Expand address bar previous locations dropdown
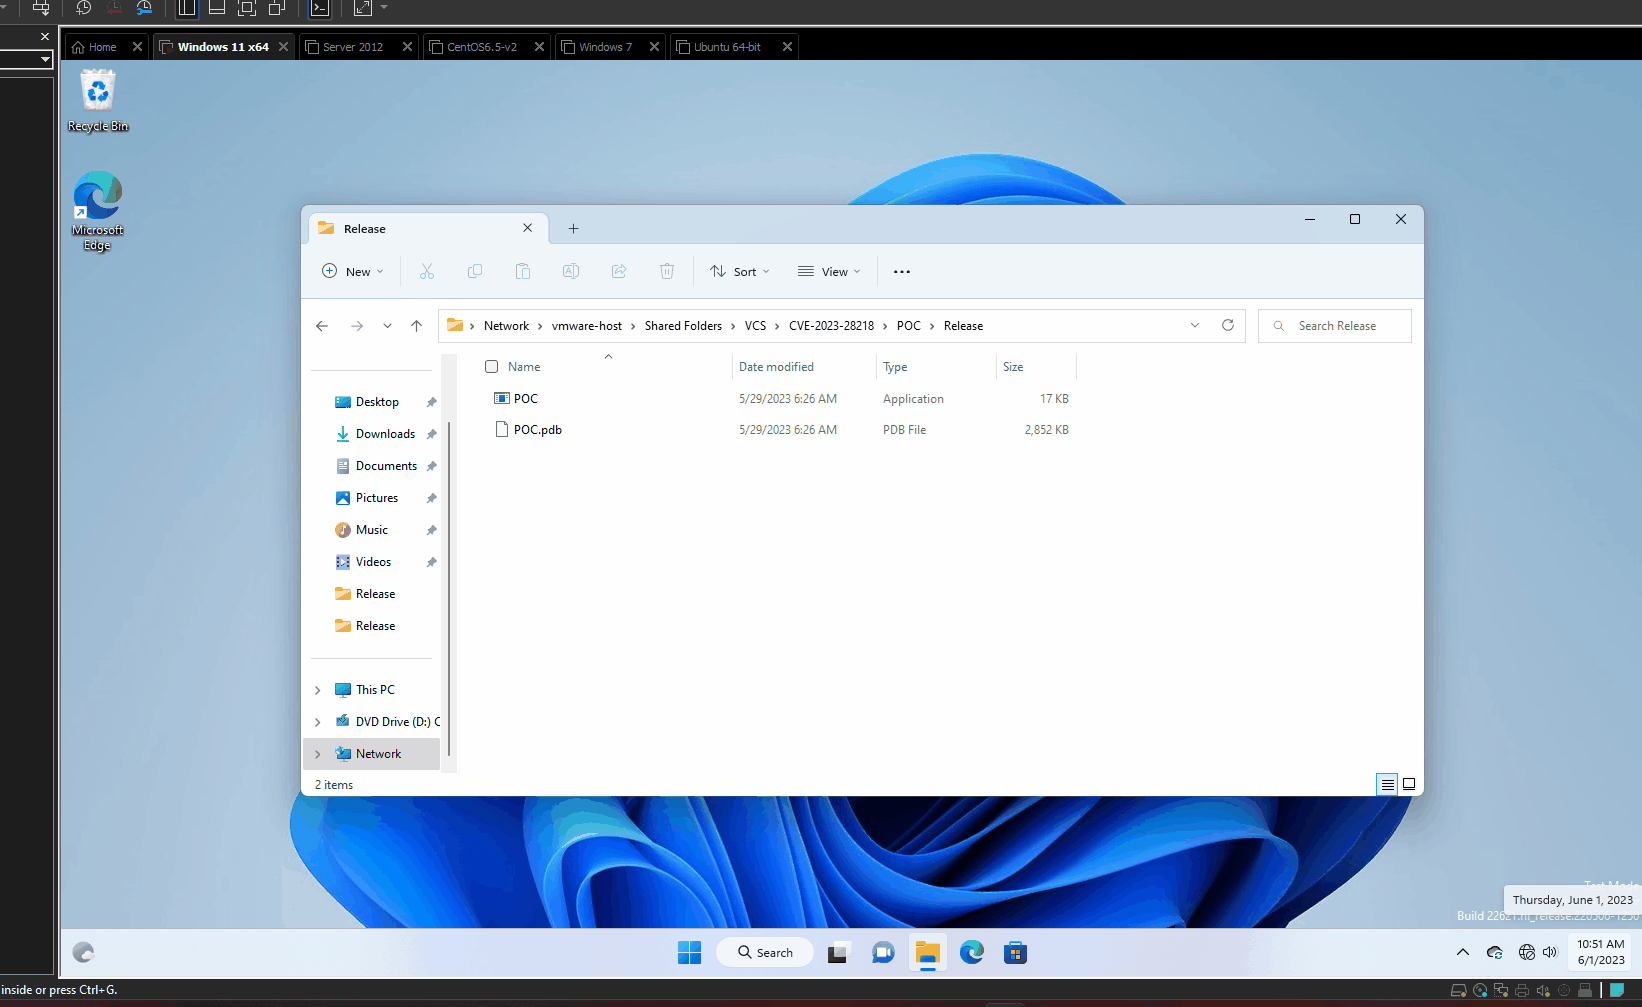Viewport: 1642px width, 1007px height. tap(1195, 325)
